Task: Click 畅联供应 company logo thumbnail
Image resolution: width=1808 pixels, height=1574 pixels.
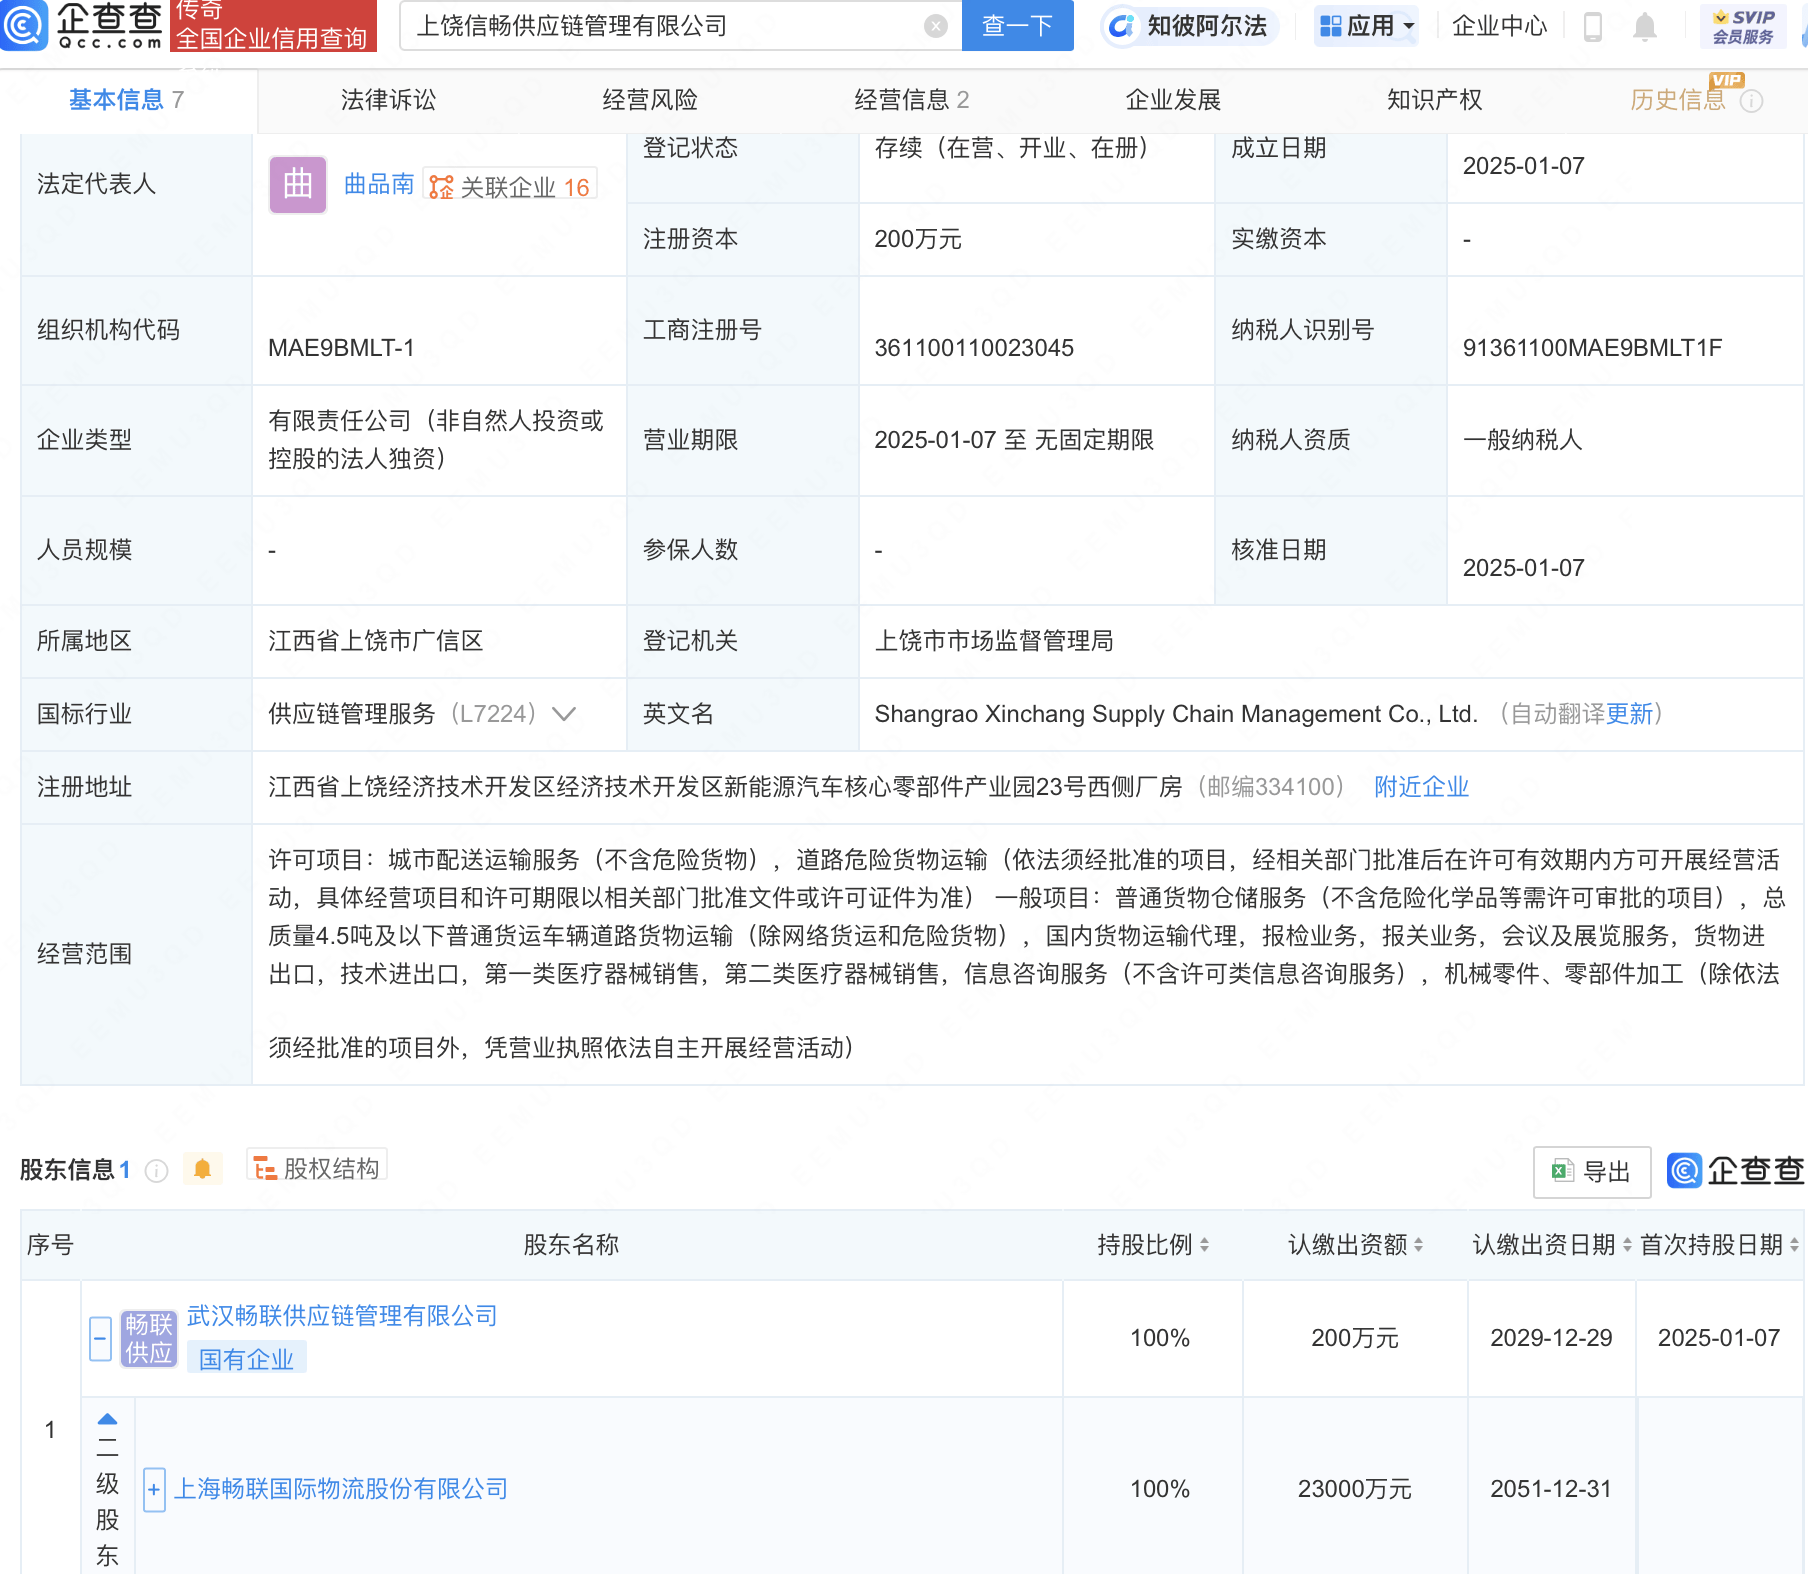Action: pyautogui.click(x=148, y=1338)
